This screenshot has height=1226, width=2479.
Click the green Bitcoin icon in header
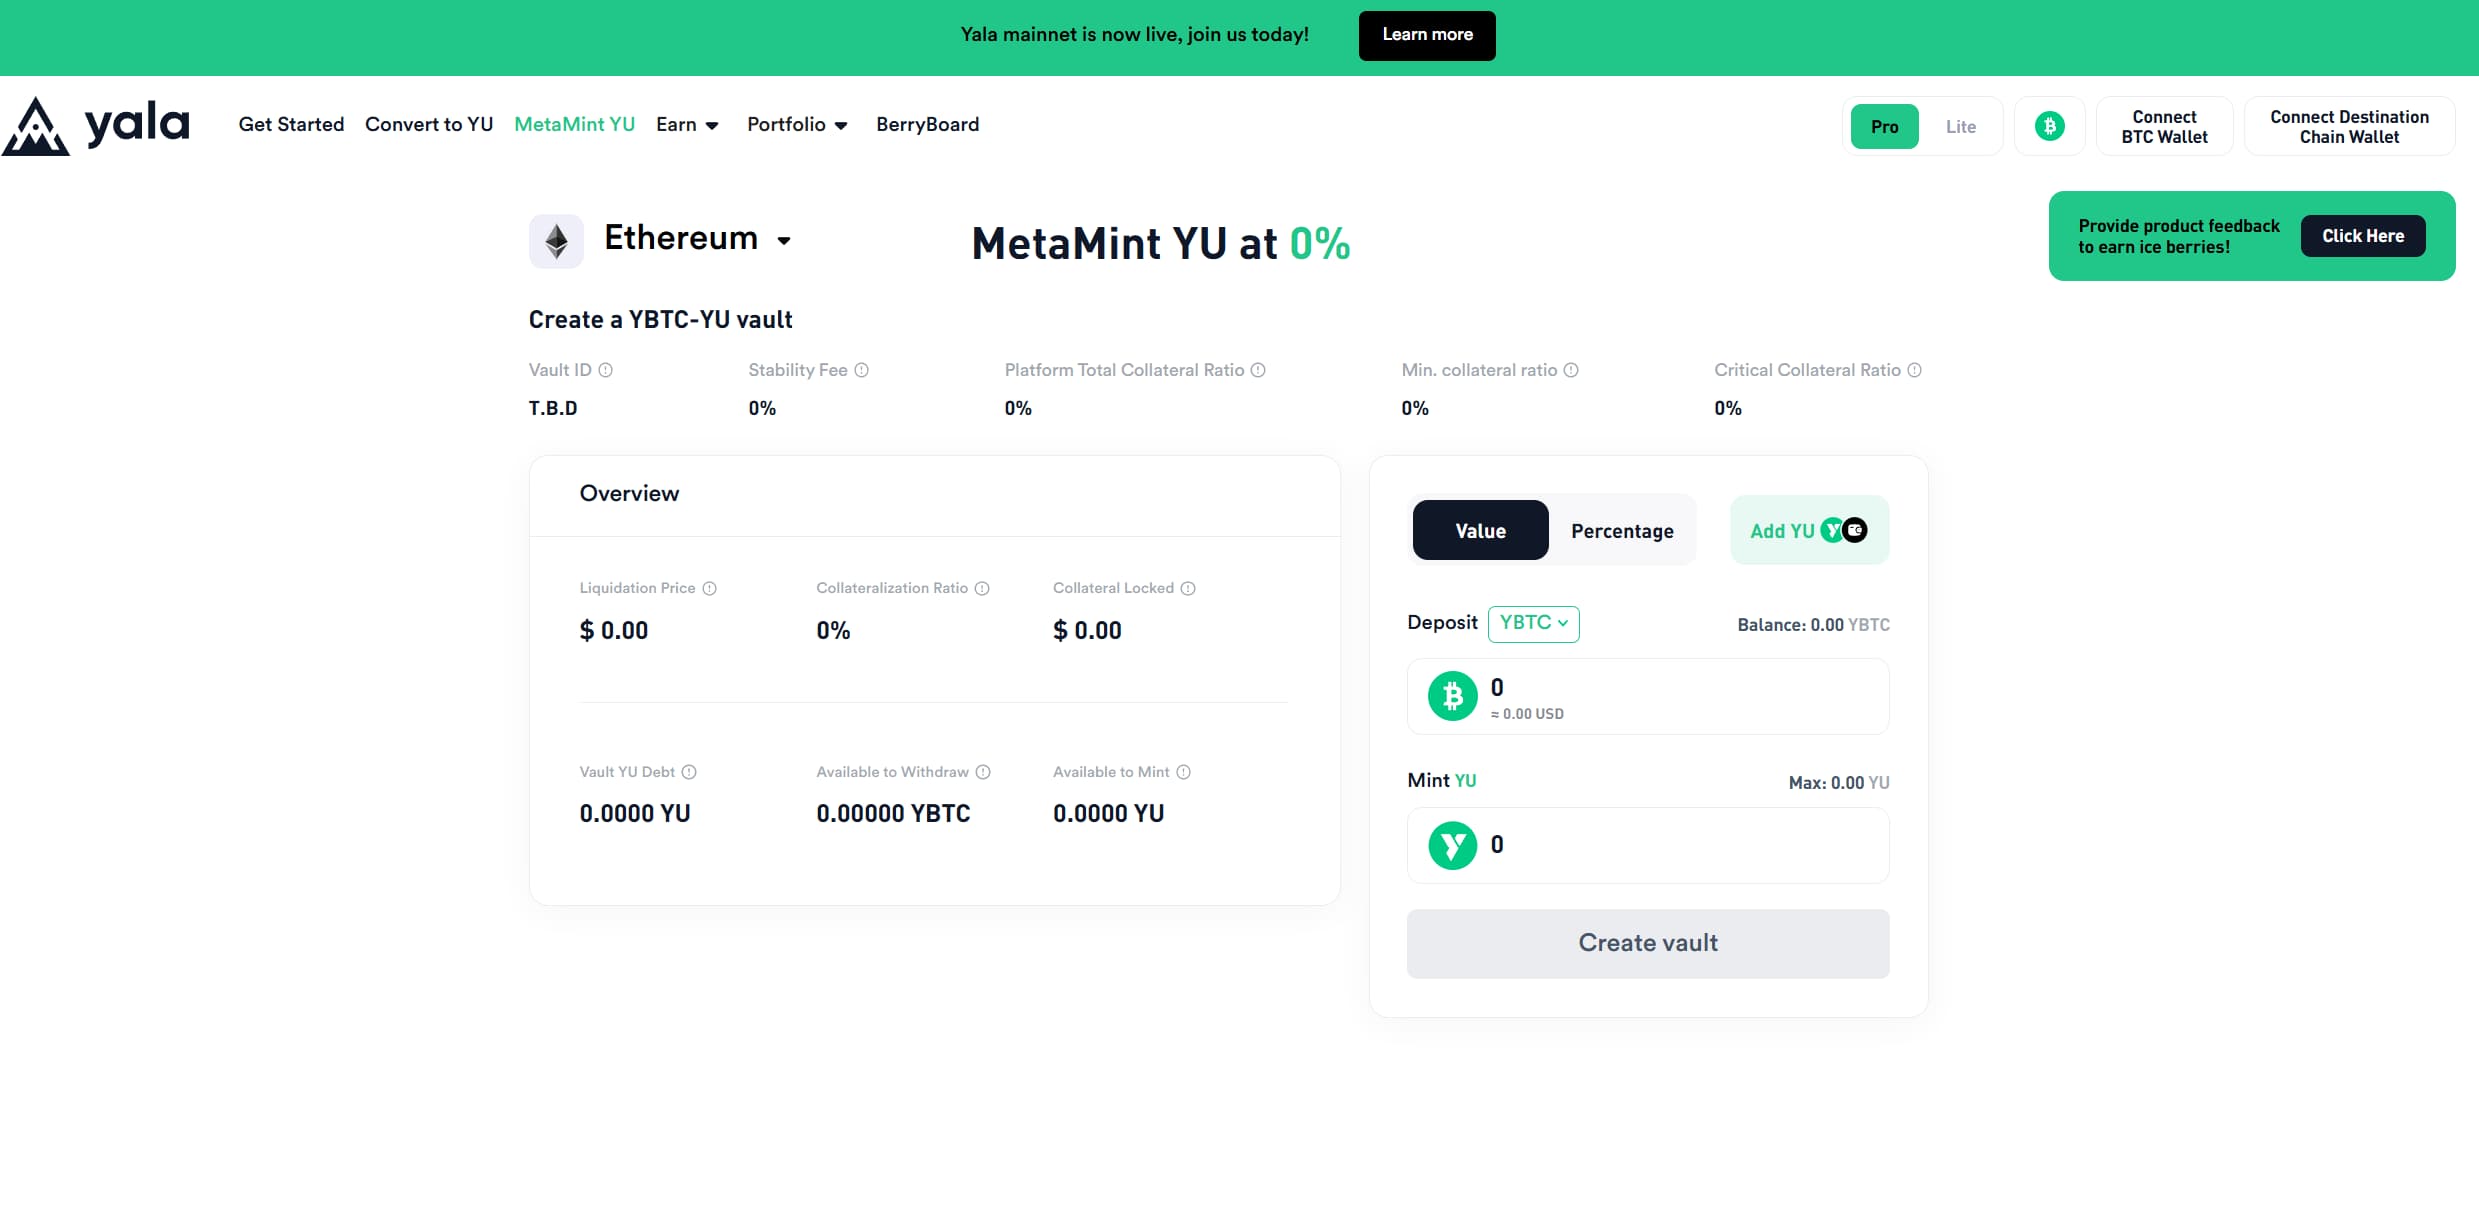coord(2049,126)
